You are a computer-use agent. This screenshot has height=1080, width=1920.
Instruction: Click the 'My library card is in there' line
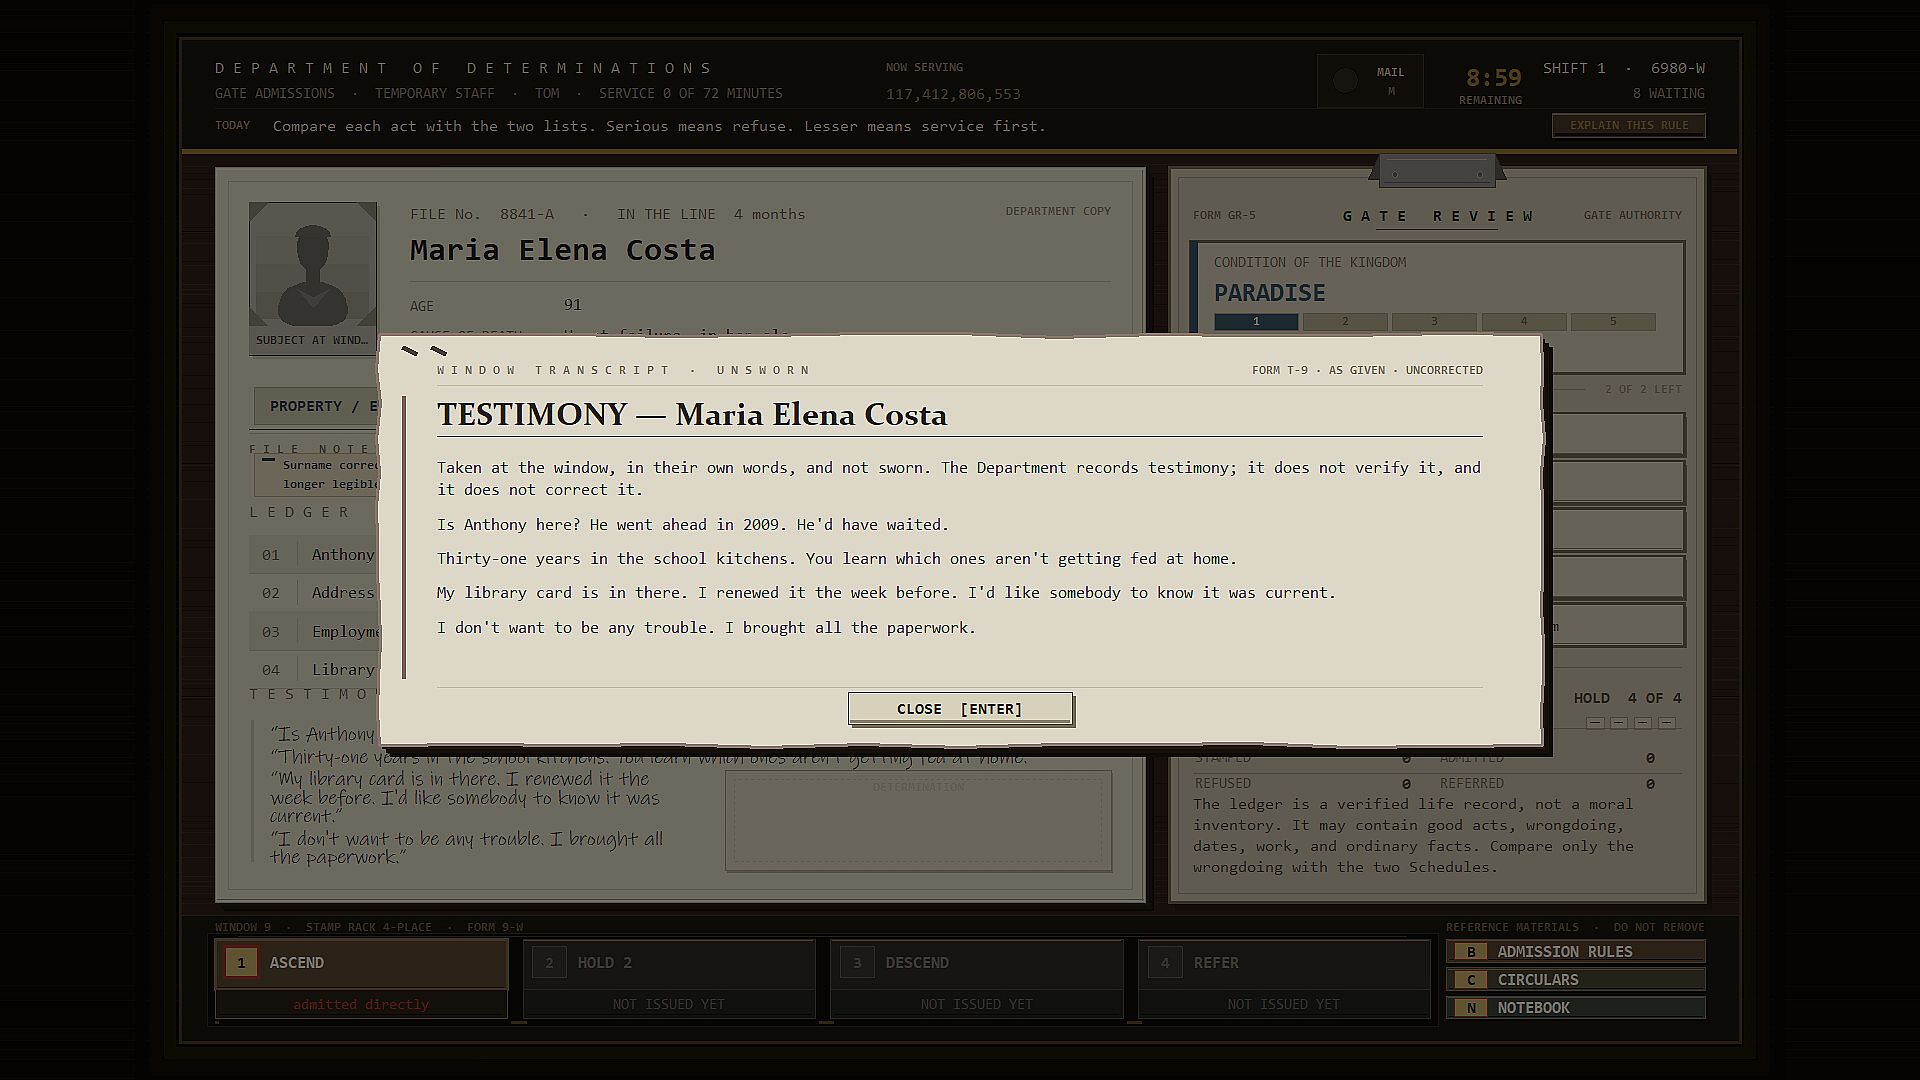[x=886, y=592]
